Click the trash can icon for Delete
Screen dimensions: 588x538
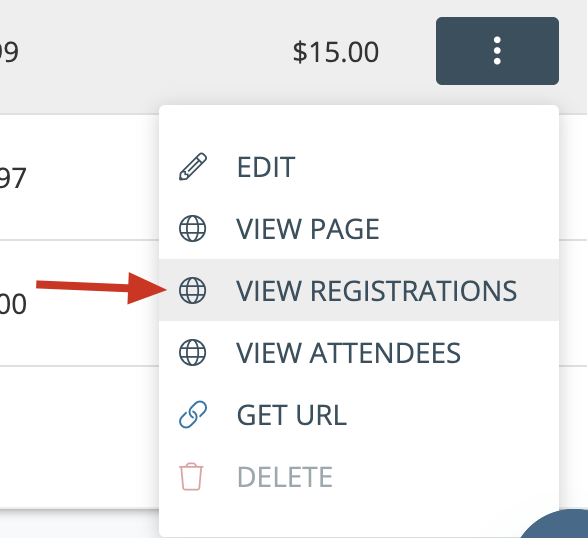pyautogui.click(x=191, y=477)
